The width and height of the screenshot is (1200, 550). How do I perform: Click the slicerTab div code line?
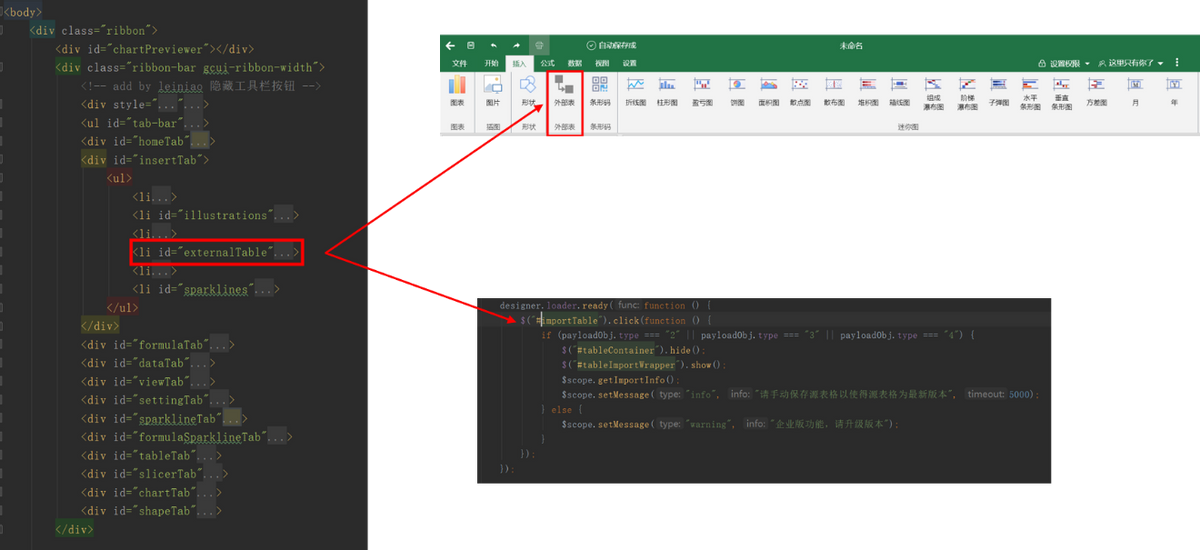155,474
